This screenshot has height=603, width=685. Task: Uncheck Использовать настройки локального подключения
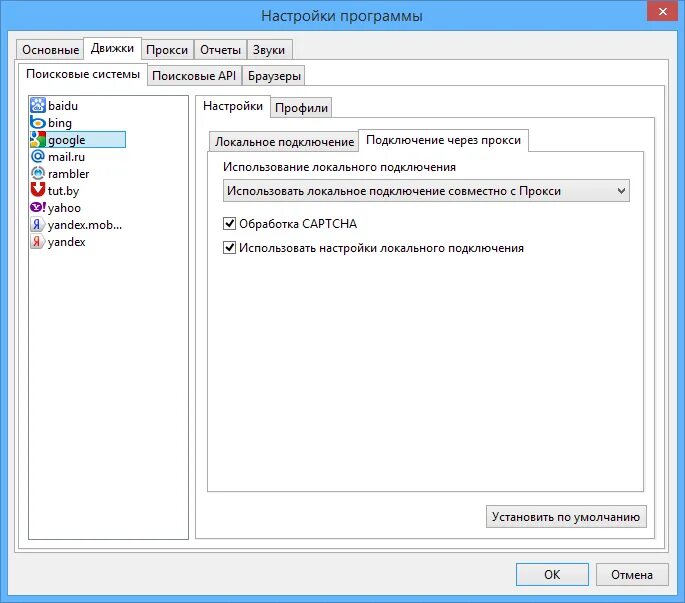[229, 248]
